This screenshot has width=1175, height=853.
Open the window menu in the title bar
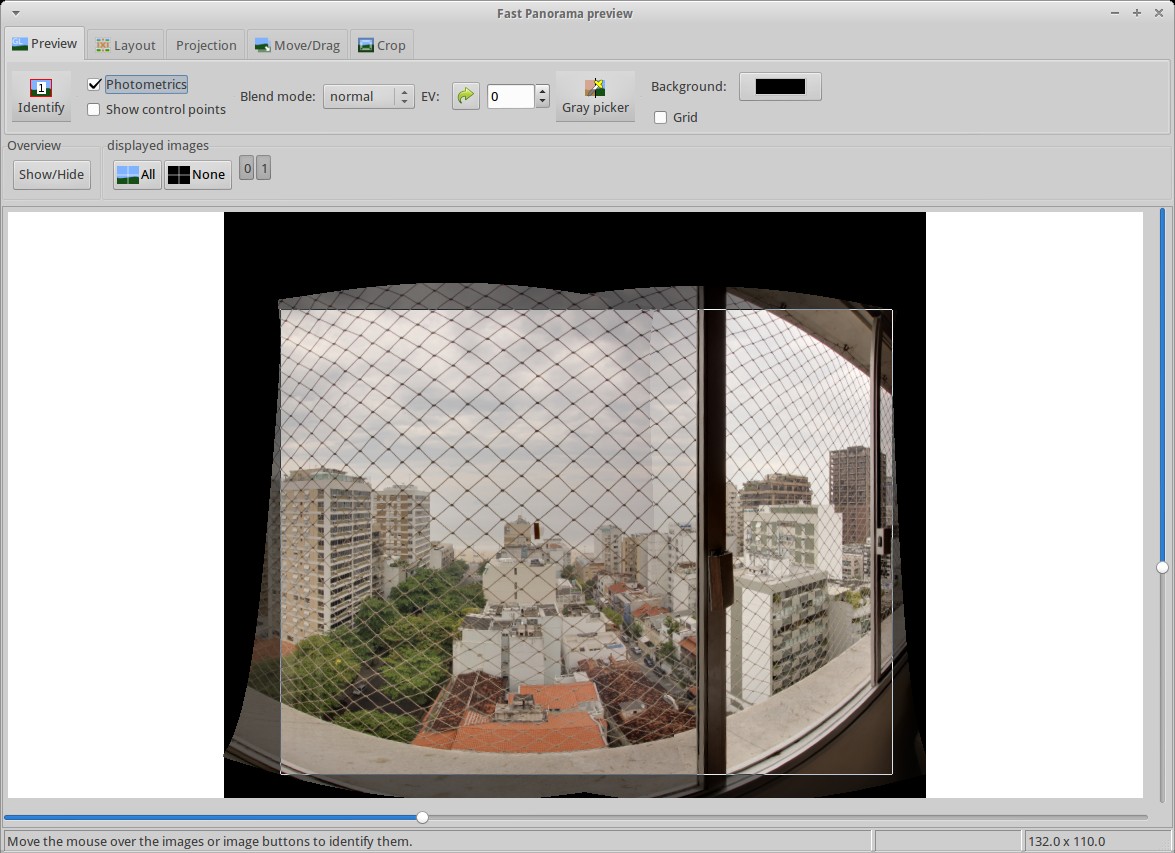pyautogui.click(x=16, y=13)
